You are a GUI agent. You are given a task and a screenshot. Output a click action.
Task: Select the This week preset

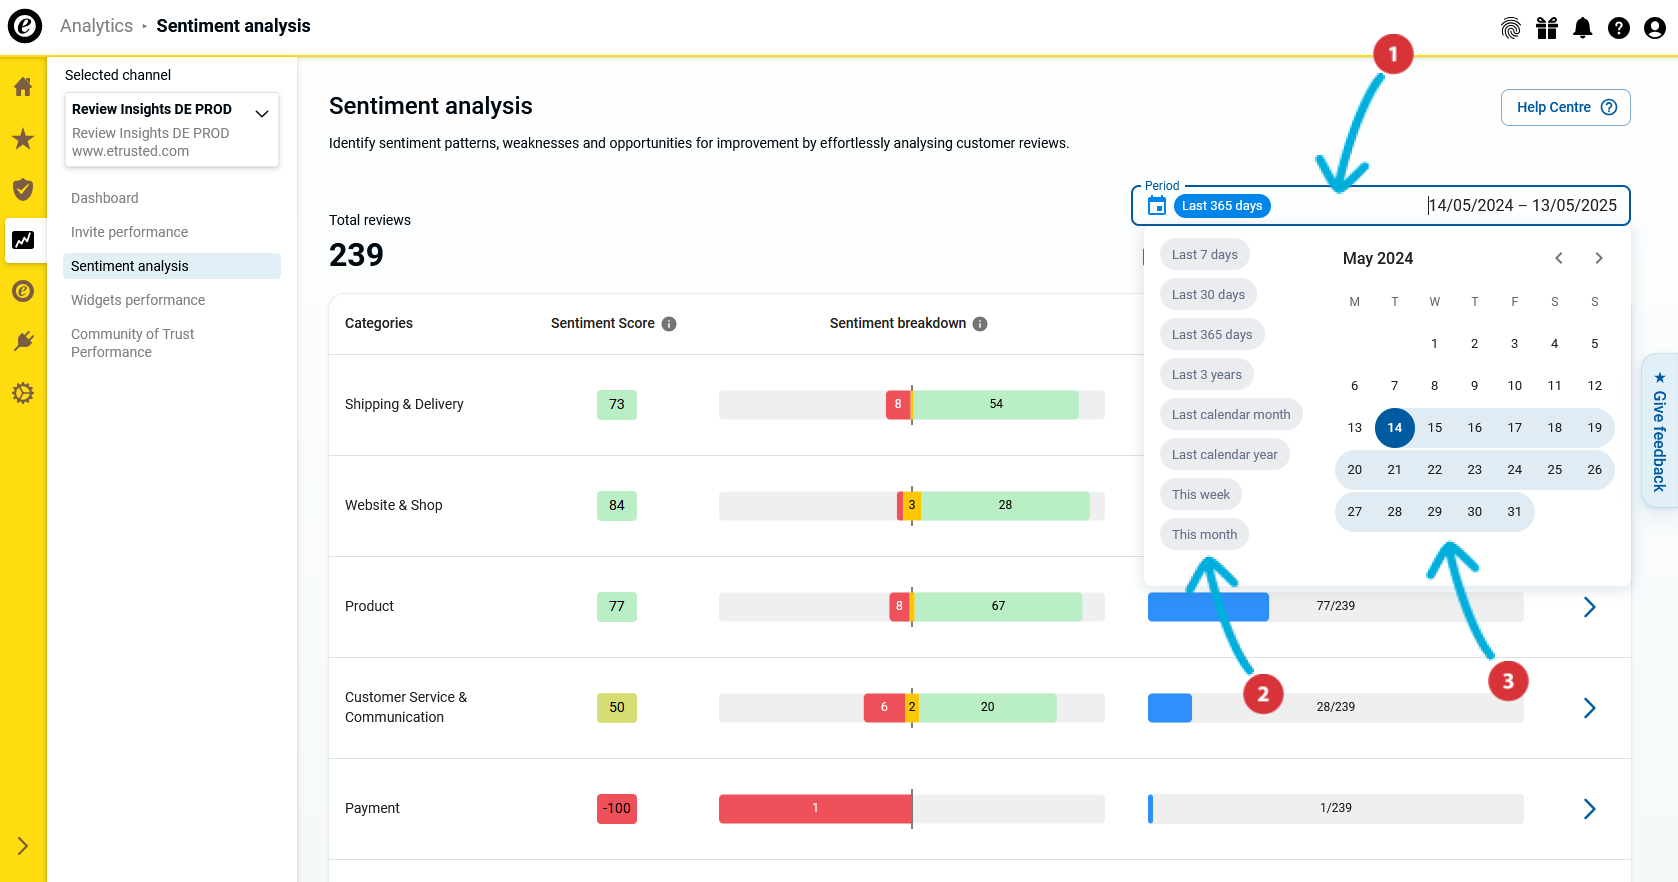1201,495
